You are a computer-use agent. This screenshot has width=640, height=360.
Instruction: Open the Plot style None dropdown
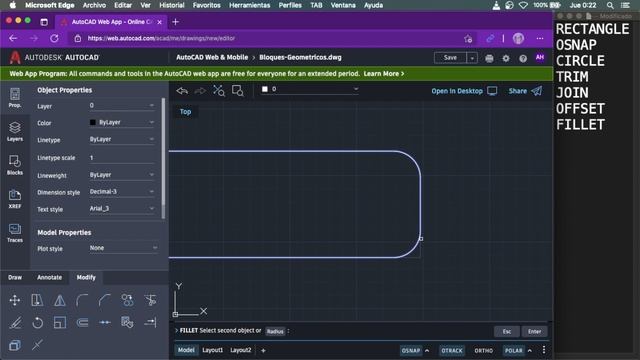click(123, 248)
